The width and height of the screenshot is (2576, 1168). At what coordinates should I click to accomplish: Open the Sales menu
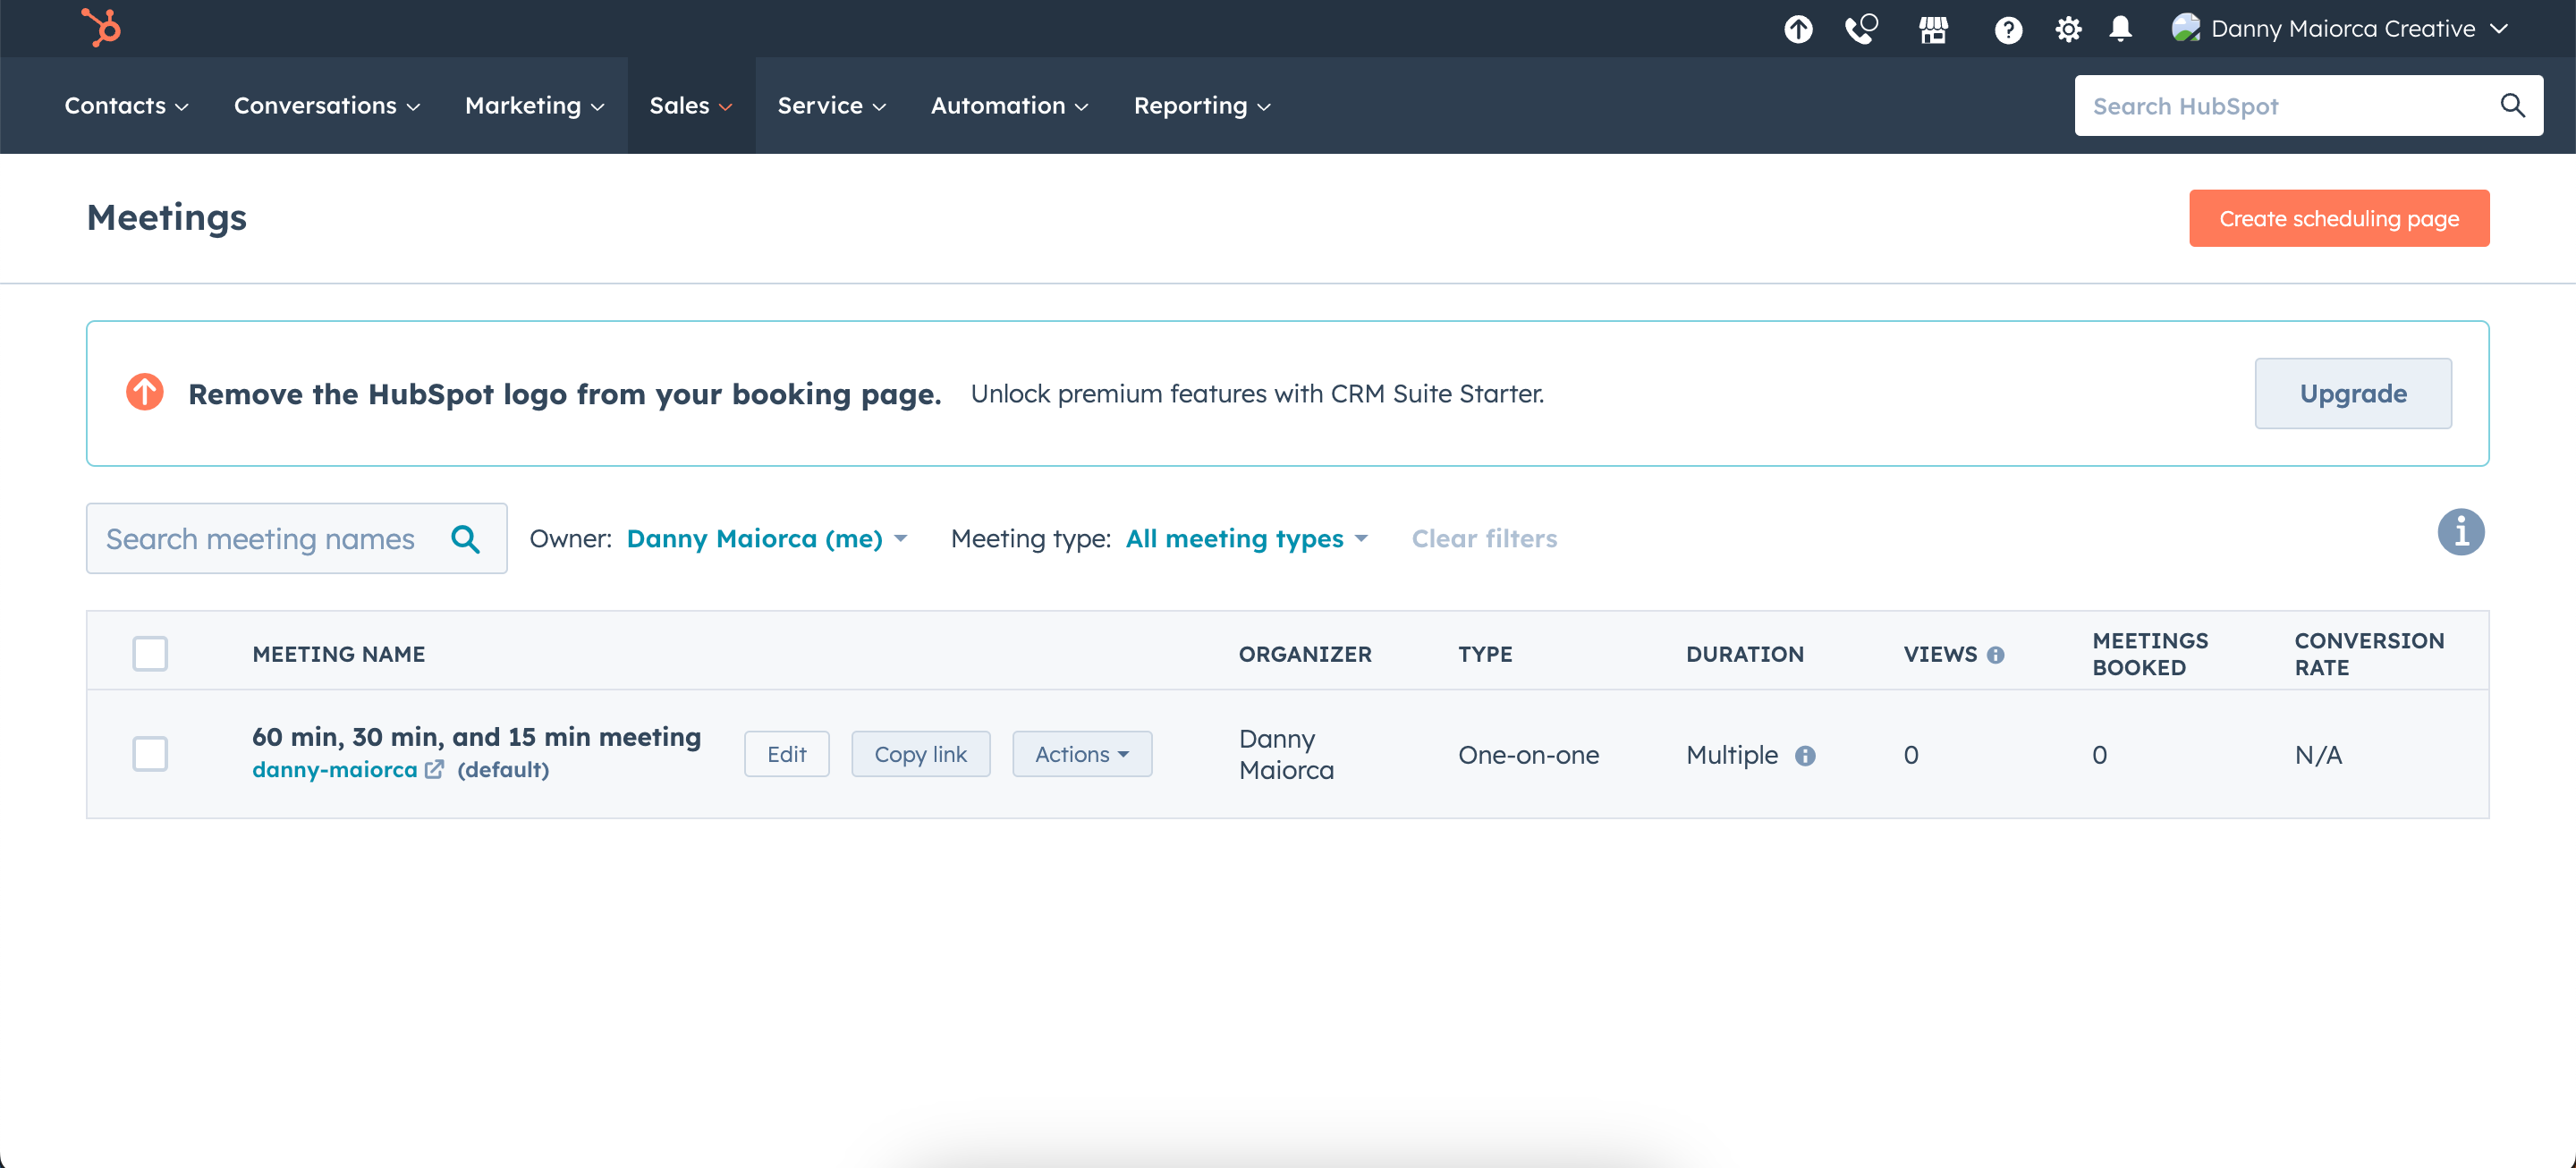tap(690, 105)
